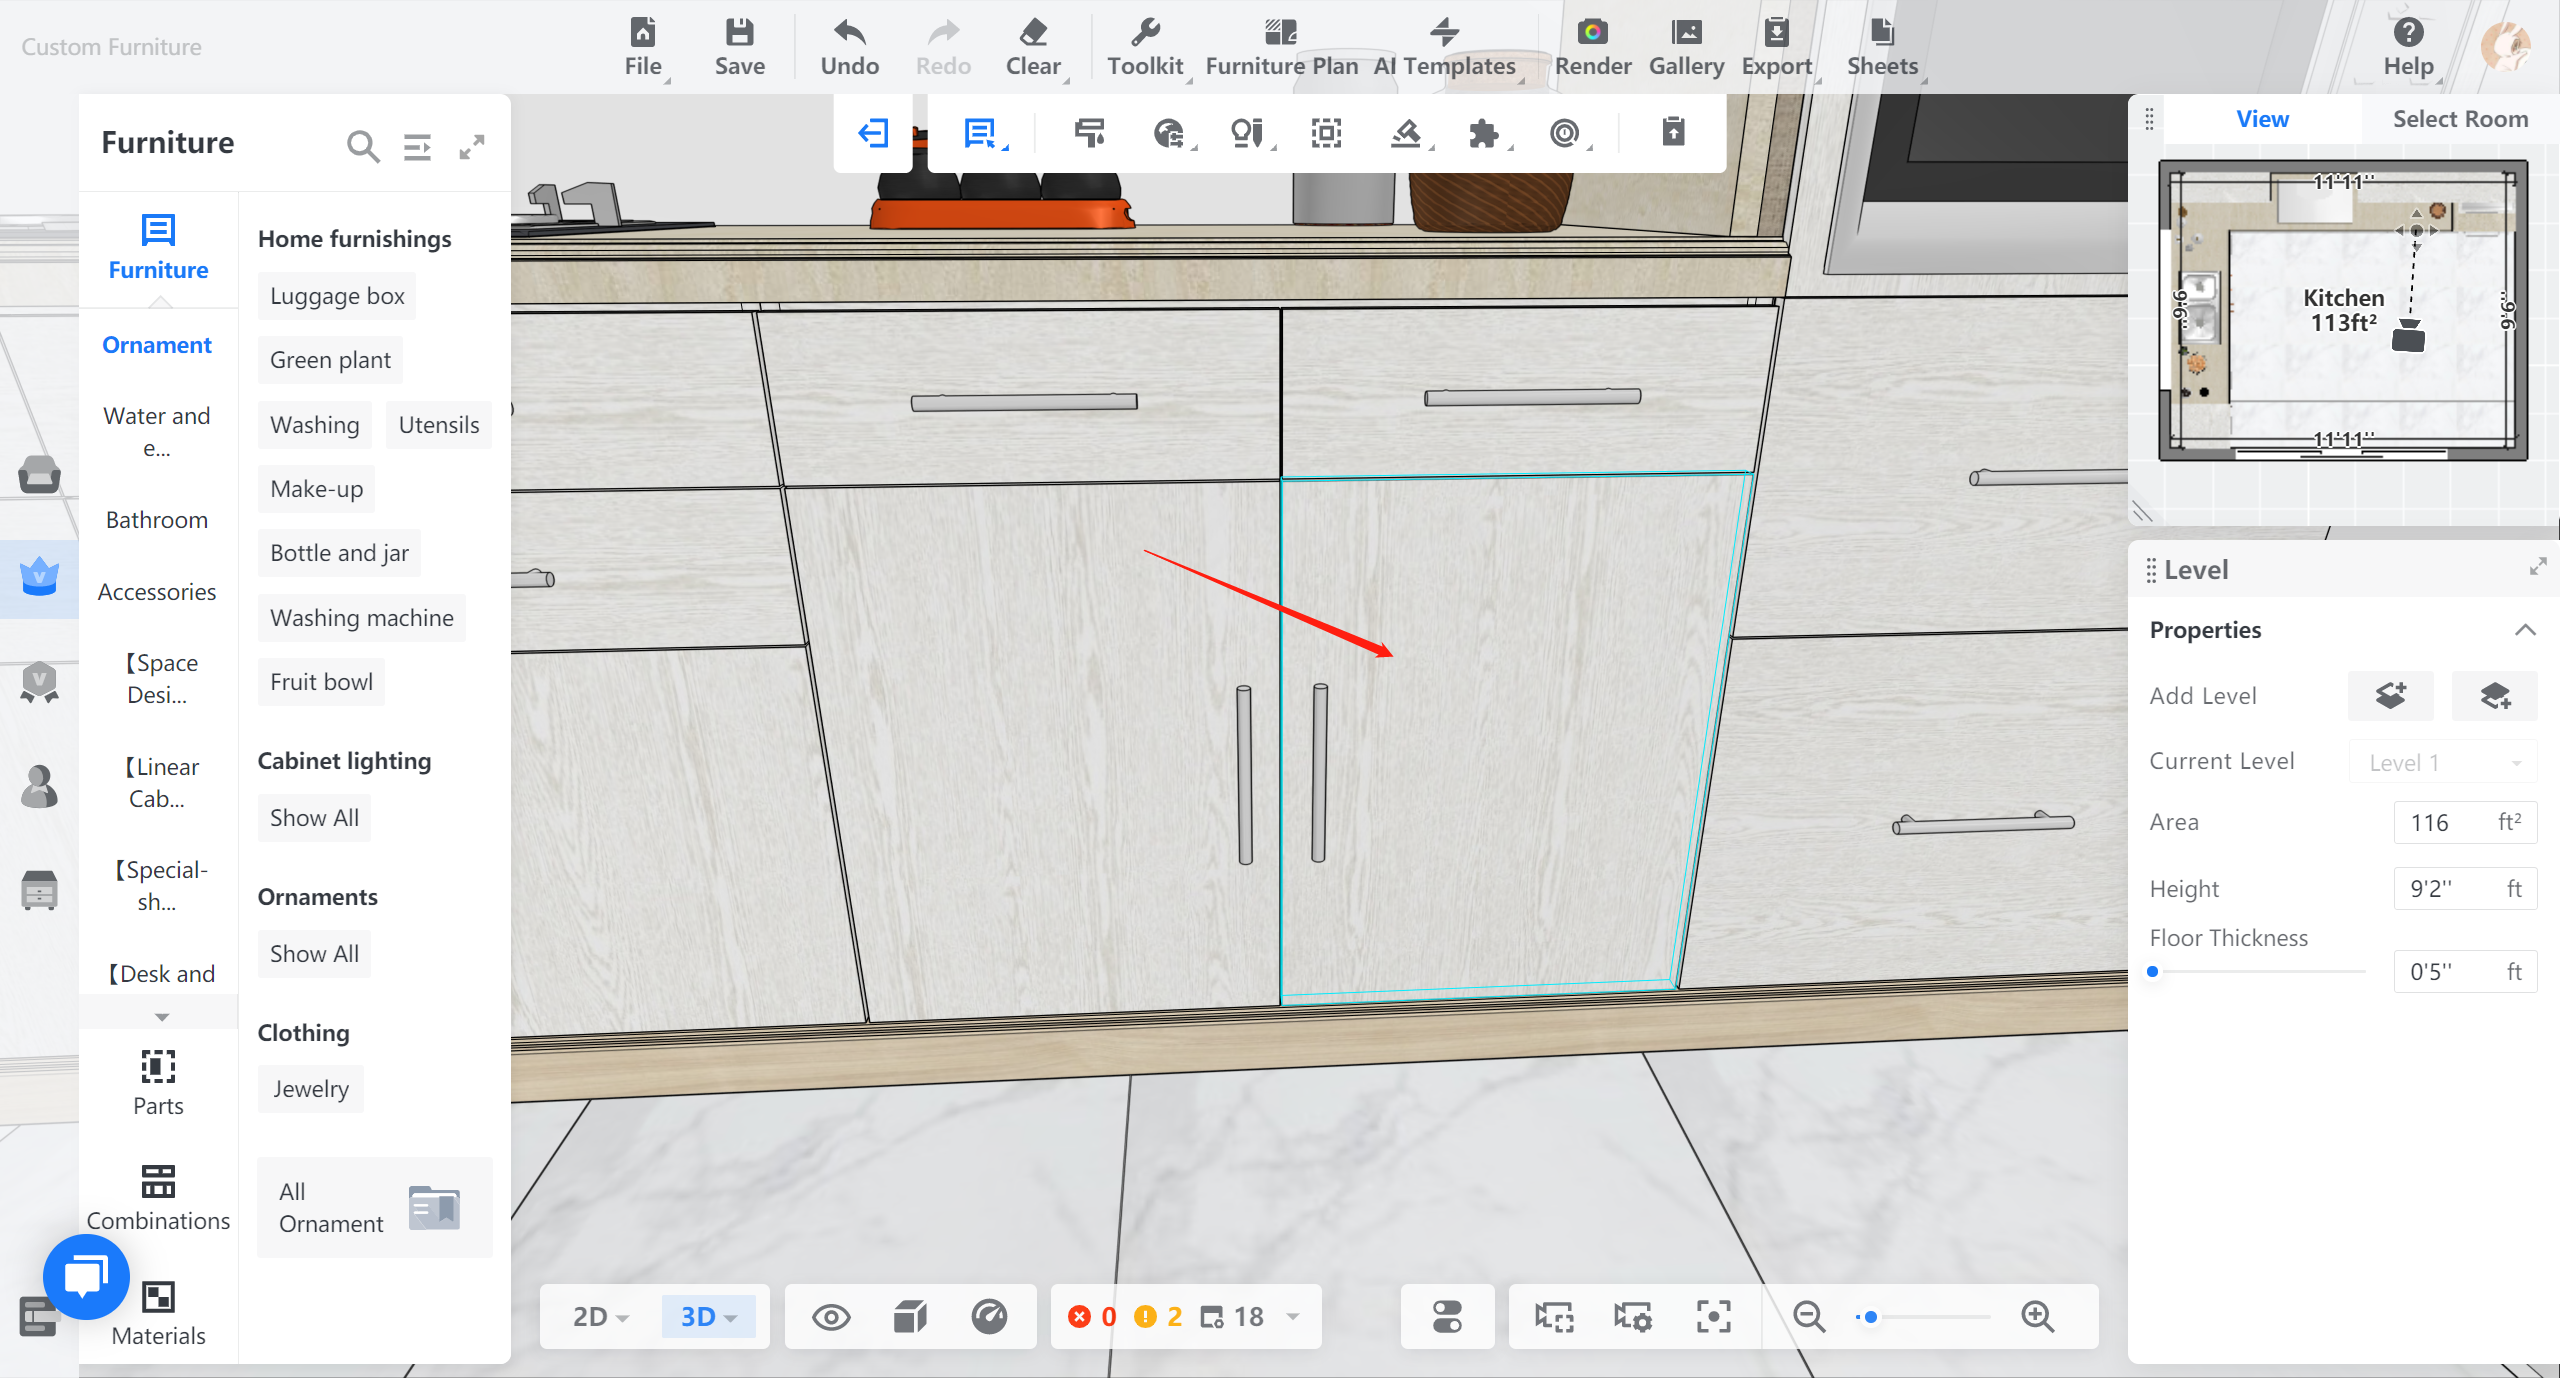Image resolution: width=2560 pixels, height=1378 pixels.
Task: Select the Bathroom category
Action: click(157, 520)
